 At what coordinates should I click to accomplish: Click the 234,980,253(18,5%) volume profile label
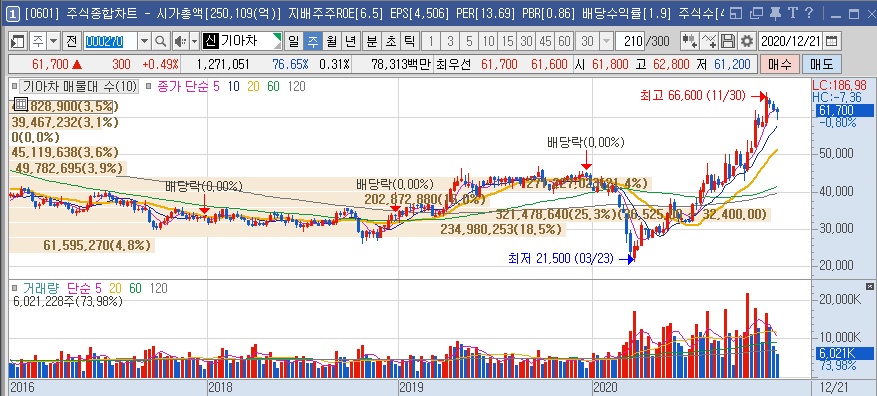point(501,229)
